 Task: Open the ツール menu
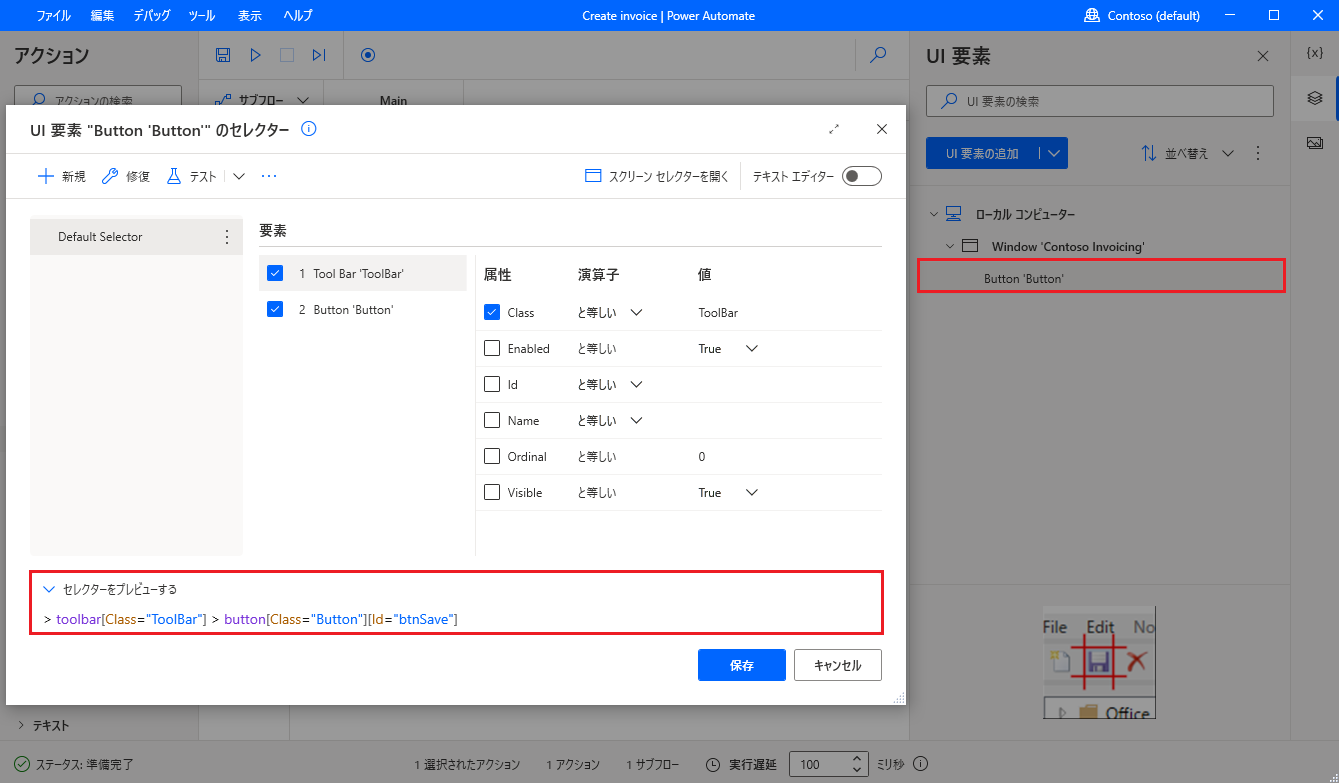[201, 15]
